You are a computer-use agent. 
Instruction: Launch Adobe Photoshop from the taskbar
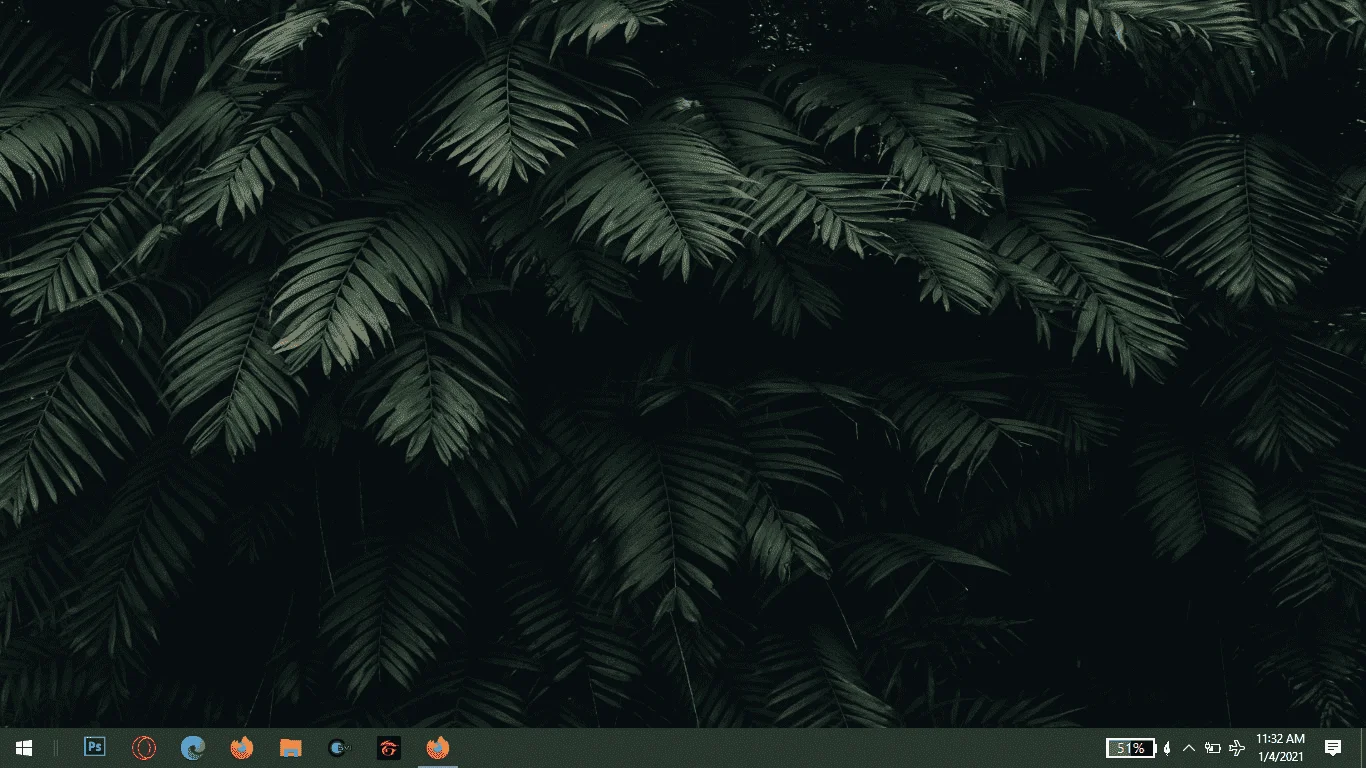95,748
